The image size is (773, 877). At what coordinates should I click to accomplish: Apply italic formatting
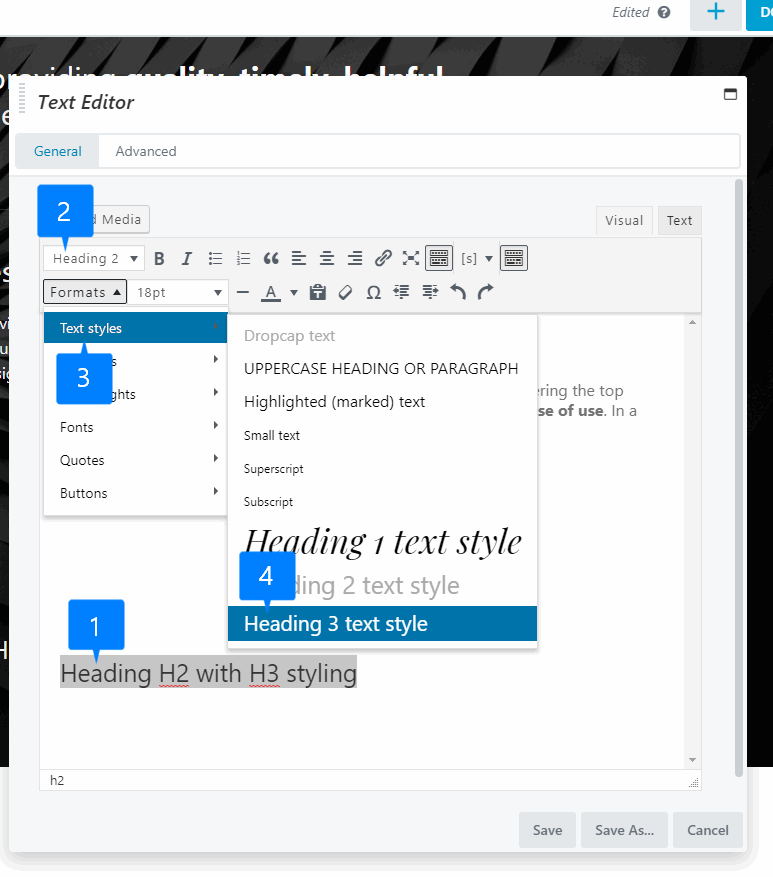[x=186, y=258]
